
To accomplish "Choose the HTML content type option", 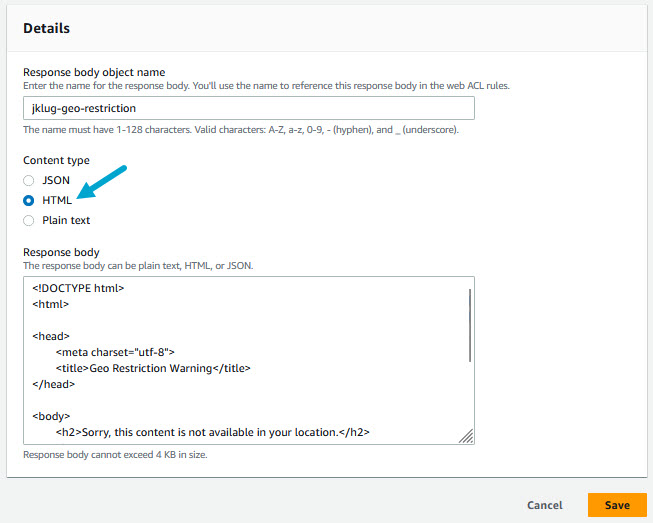I will [x=29, y=200].
